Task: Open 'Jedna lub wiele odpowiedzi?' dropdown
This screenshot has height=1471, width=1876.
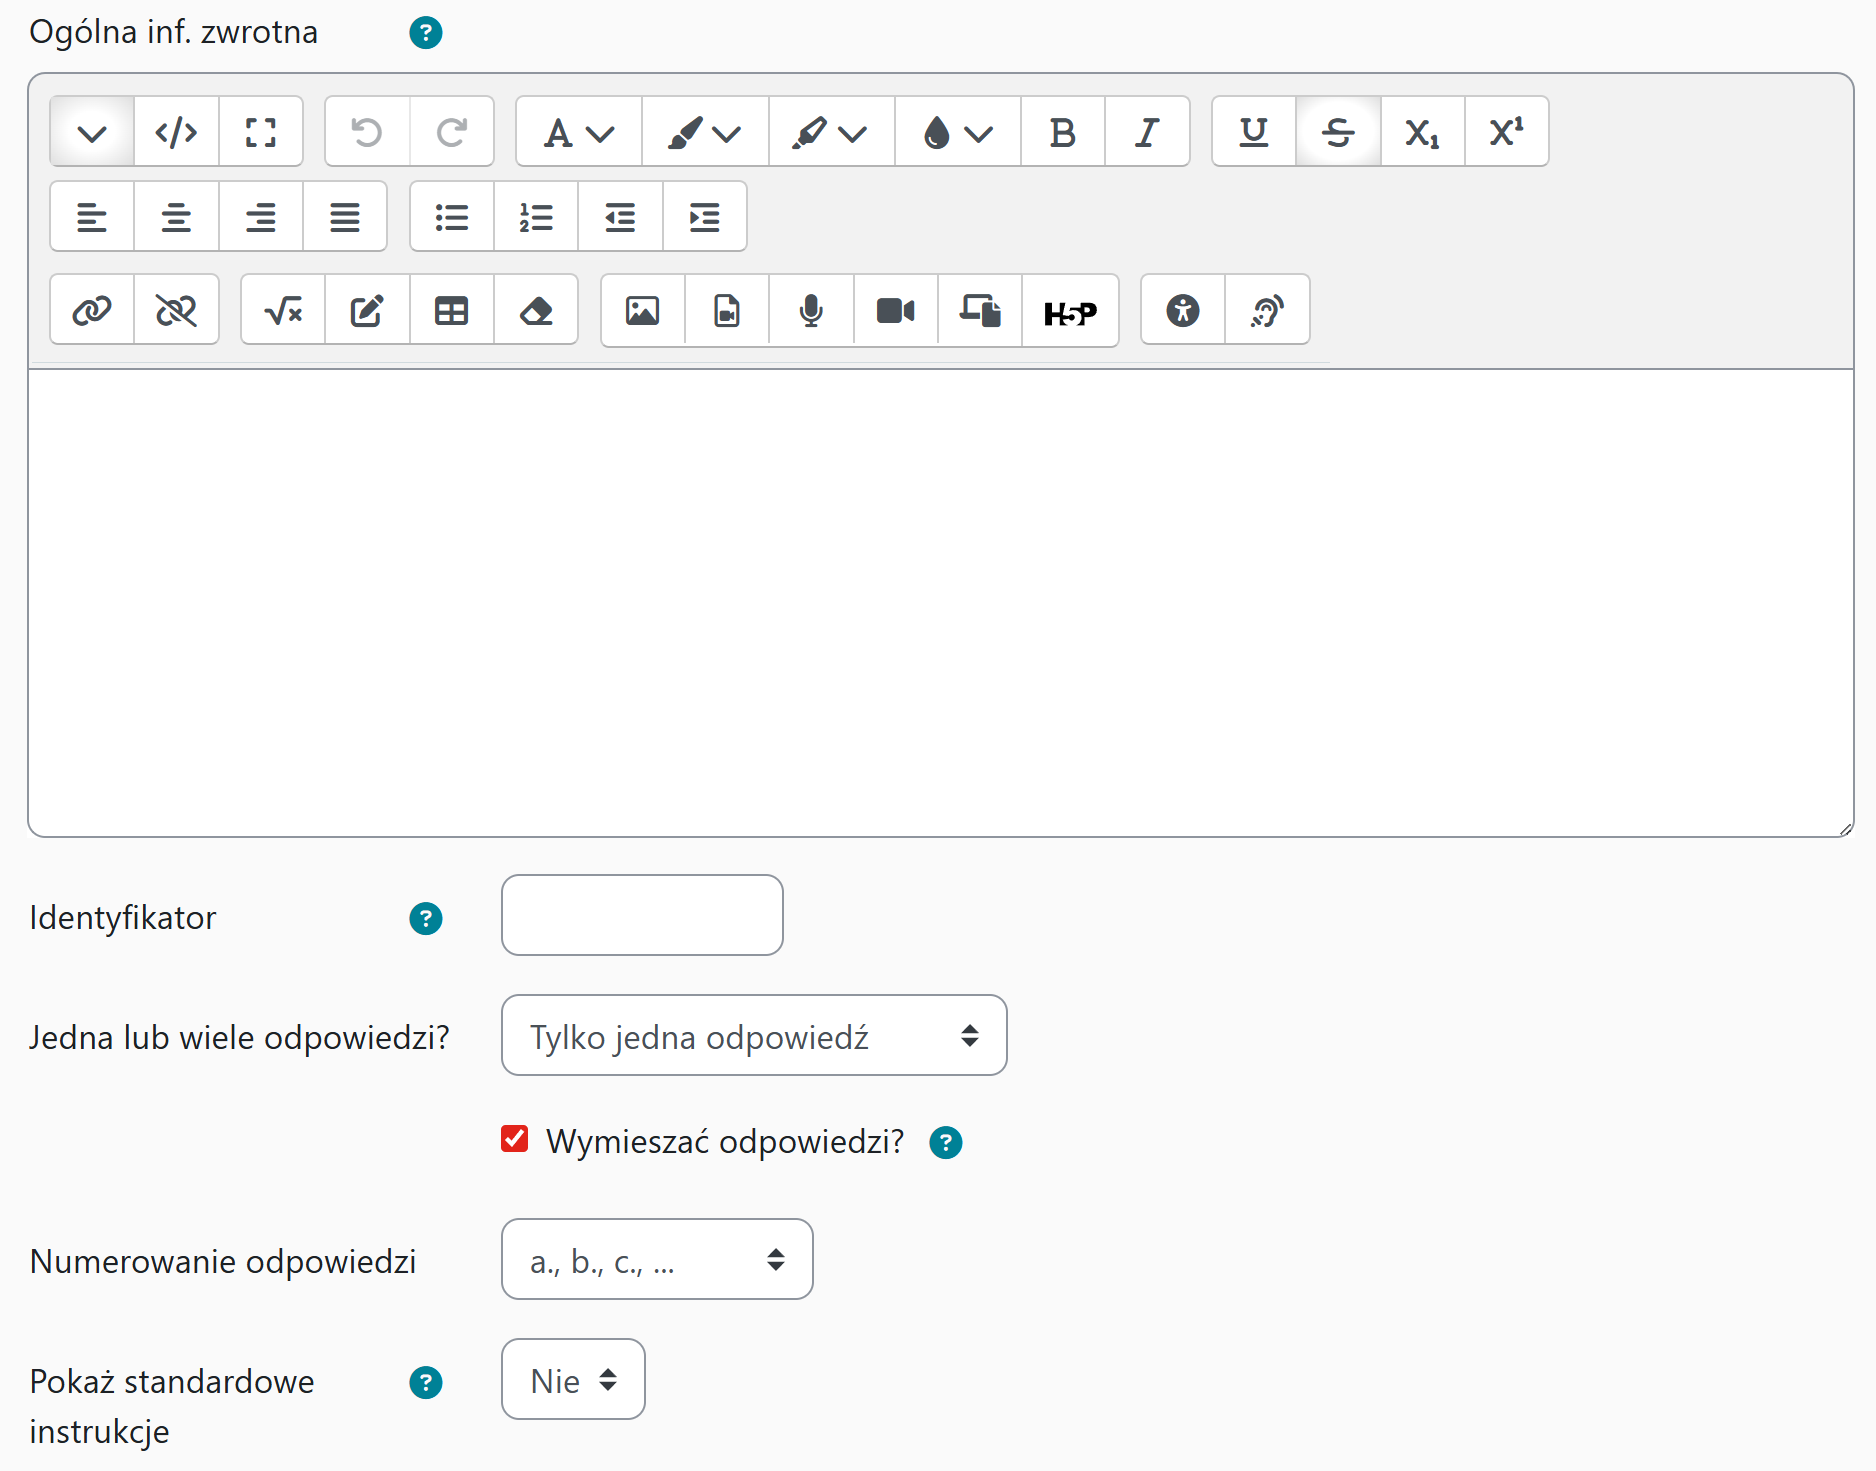Action: pos(753,1036)
